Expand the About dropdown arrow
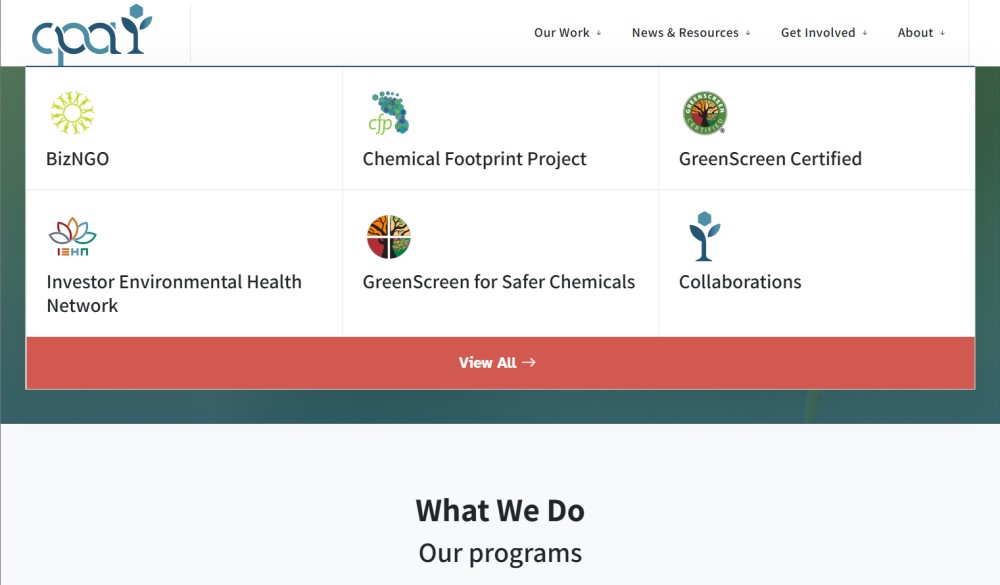The width and height of the screenshot is (1000, 585). point(942,33)
